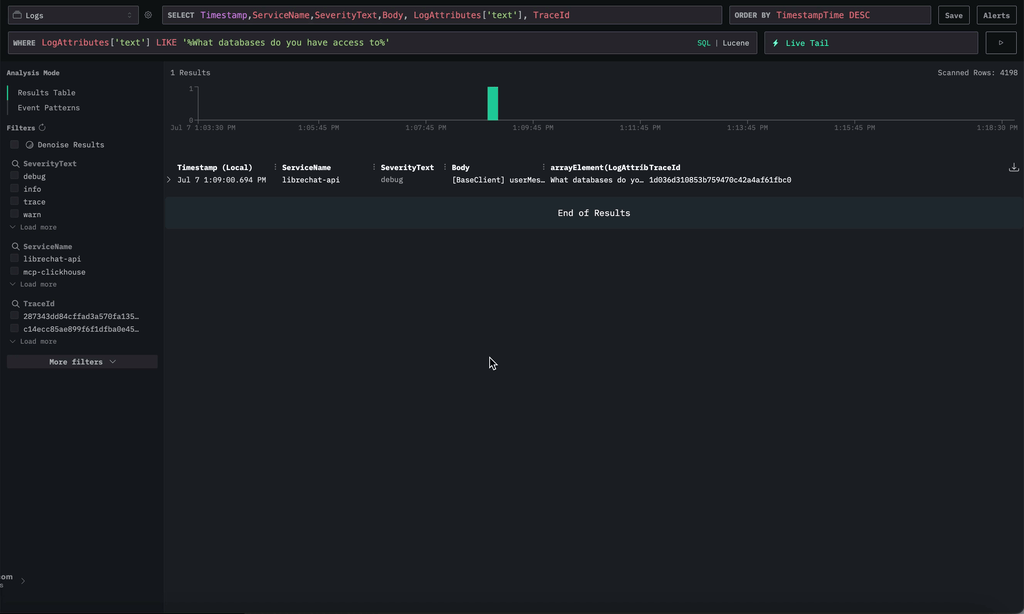Open the Alerts button
1024x614 pixels.
[x=996, y=15]
